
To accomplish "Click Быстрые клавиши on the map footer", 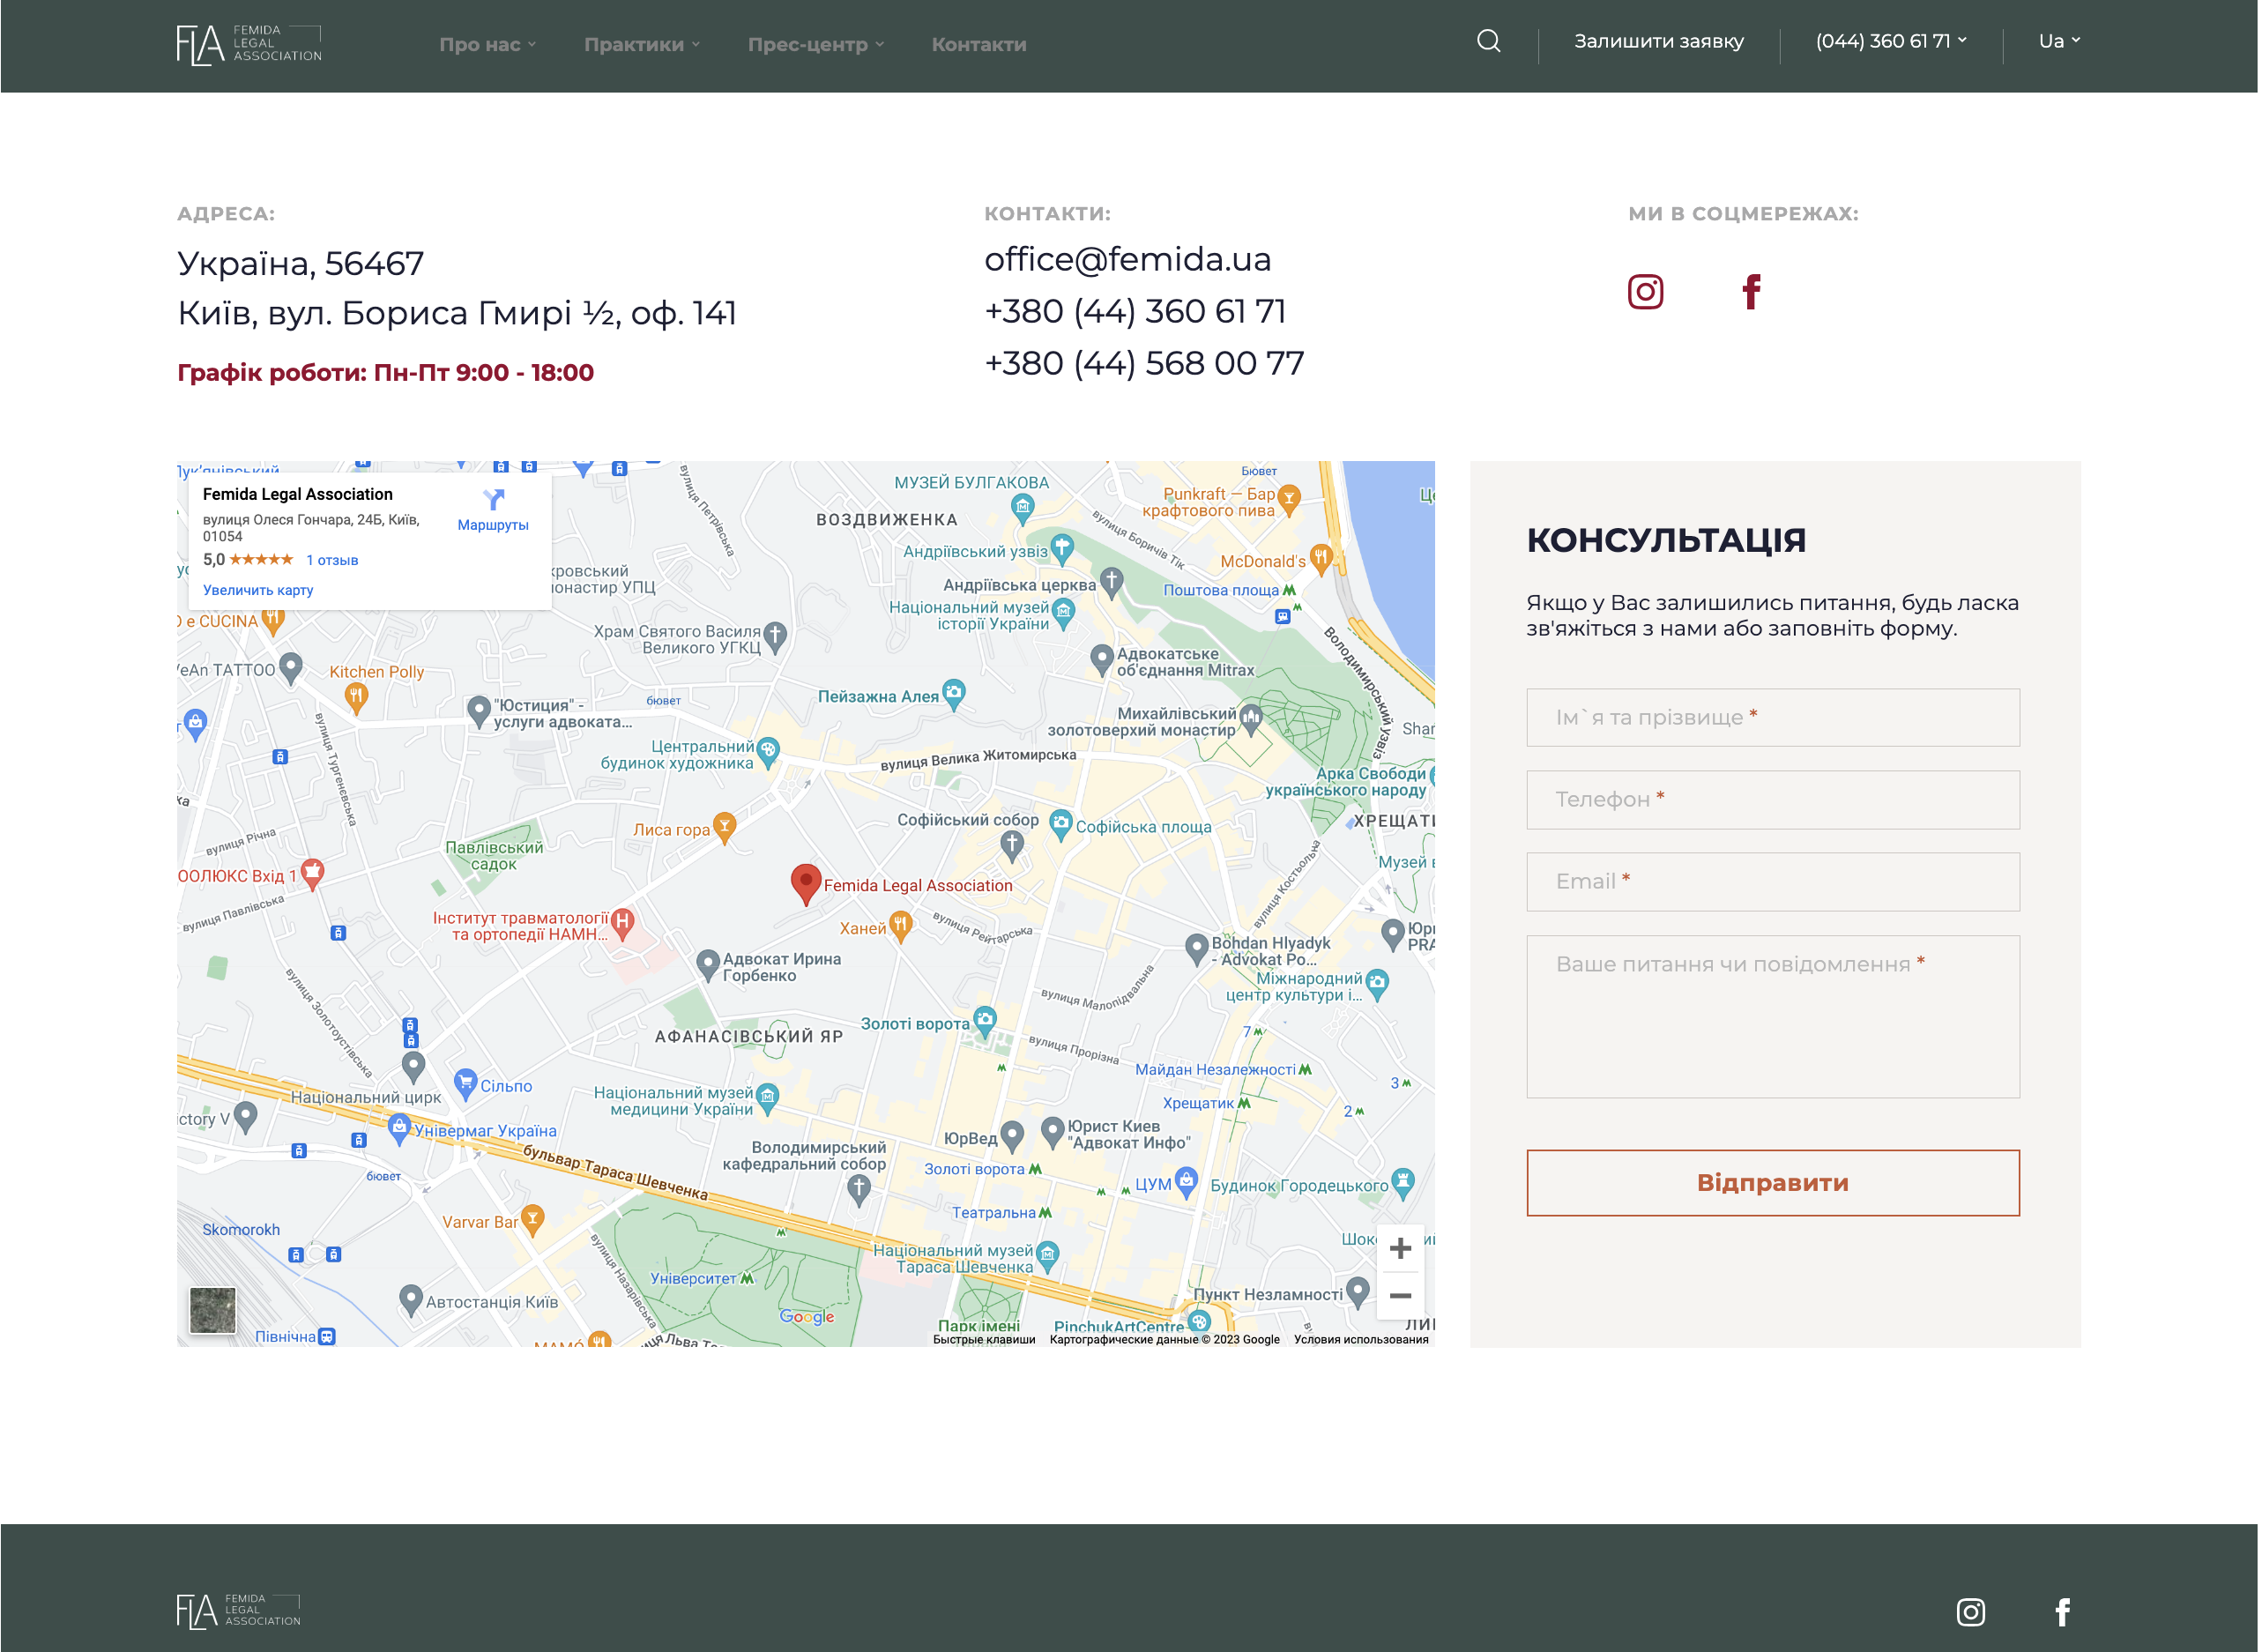I will pyautogui.click(x=985, y=1340).
